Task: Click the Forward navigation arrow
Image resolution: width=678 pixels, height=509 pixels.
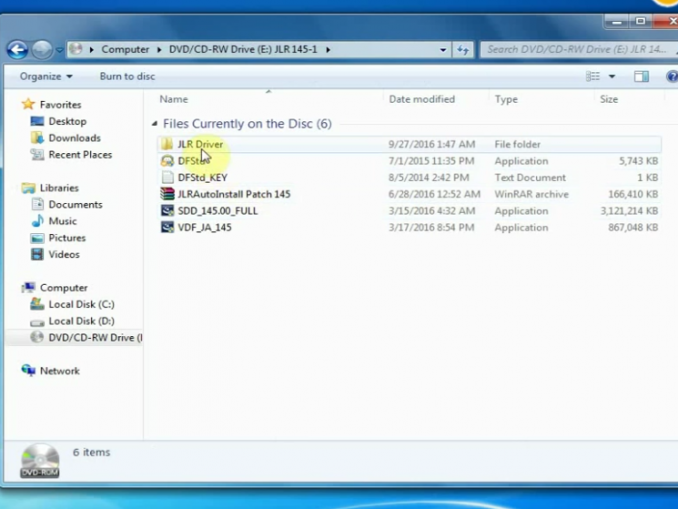Action: click(x=42, y=50)
